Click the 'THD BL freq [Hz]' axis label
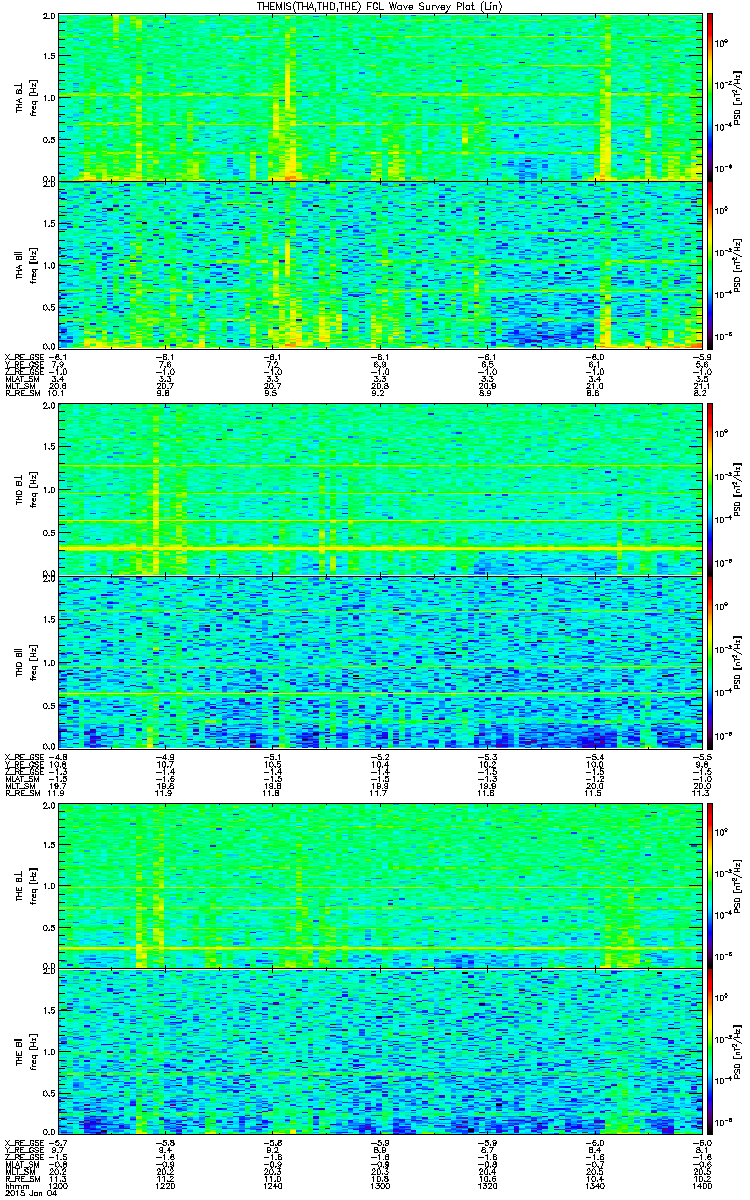750x1200 pixels. (x=25, y=489)
